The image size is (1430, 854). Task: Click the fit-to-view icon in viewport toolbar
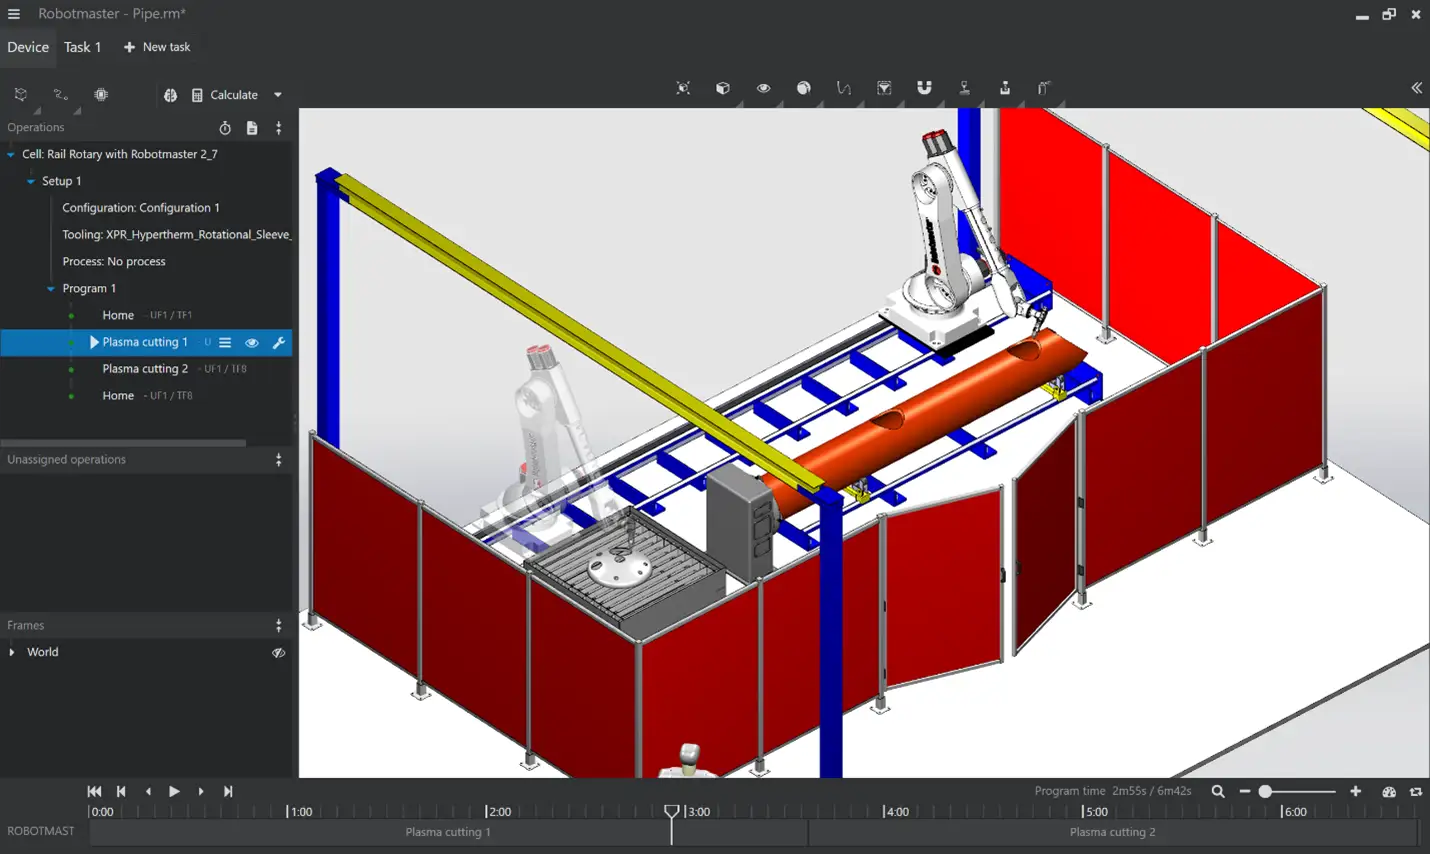(683, 88)
